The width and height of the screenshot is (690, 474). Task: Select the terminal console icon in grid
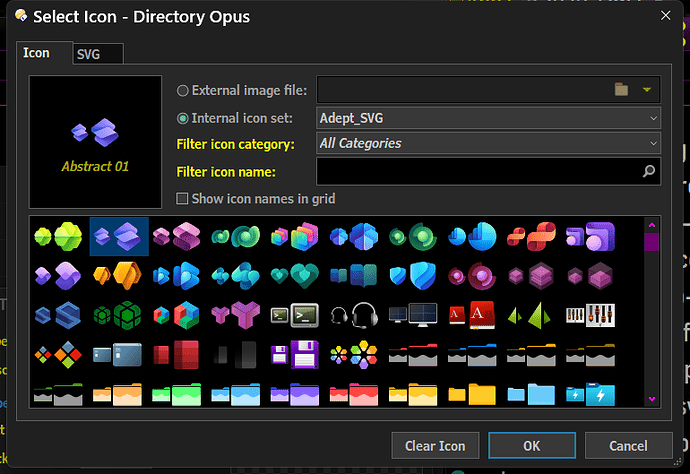(x=294, y=315)
